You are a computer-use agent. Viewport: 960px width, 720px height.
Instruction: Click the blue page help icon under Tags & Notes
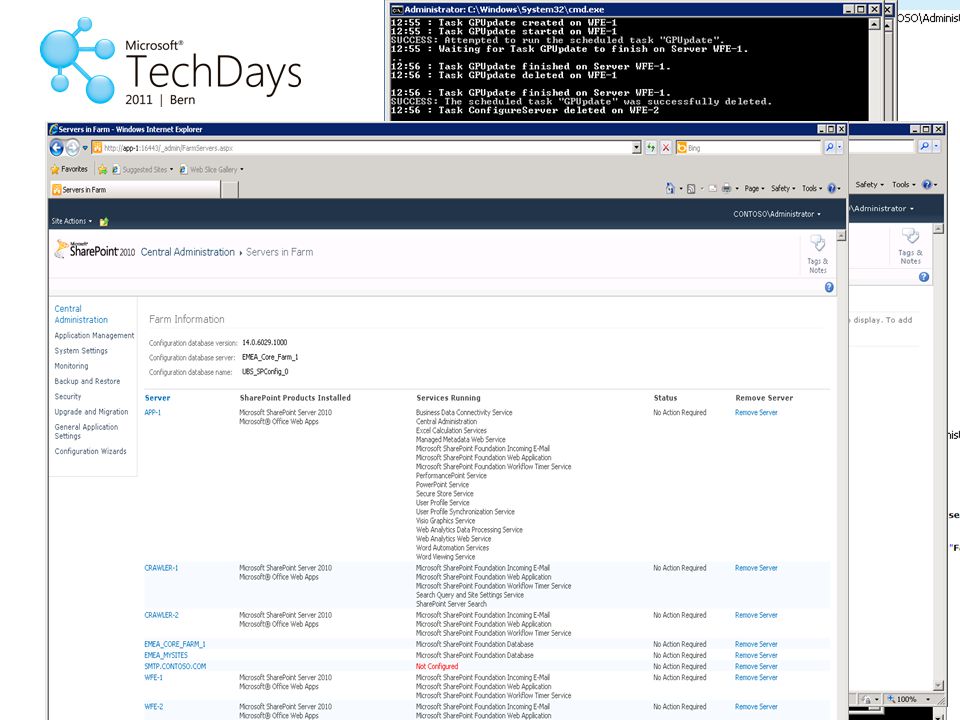point(829,287)
